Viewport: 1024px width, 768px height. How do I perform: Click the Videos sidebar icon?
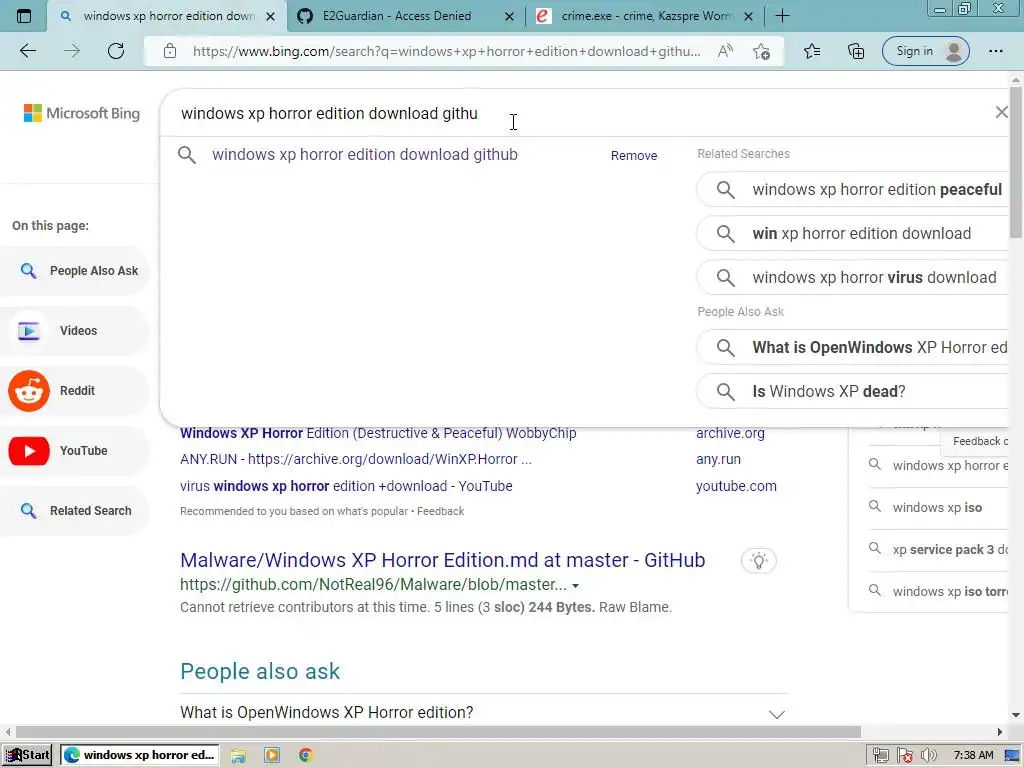pyautogui.click(x=29, y=330)
